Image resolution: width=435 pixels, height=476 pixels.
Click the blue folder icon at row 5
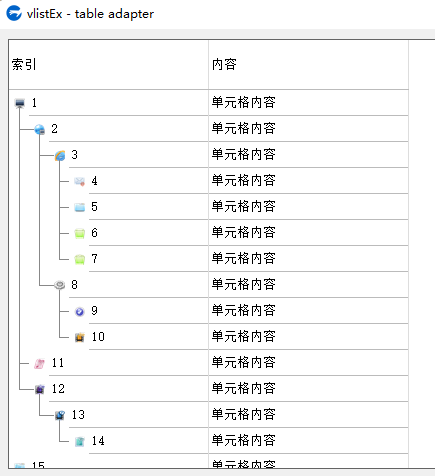click(x=80, y=207)
